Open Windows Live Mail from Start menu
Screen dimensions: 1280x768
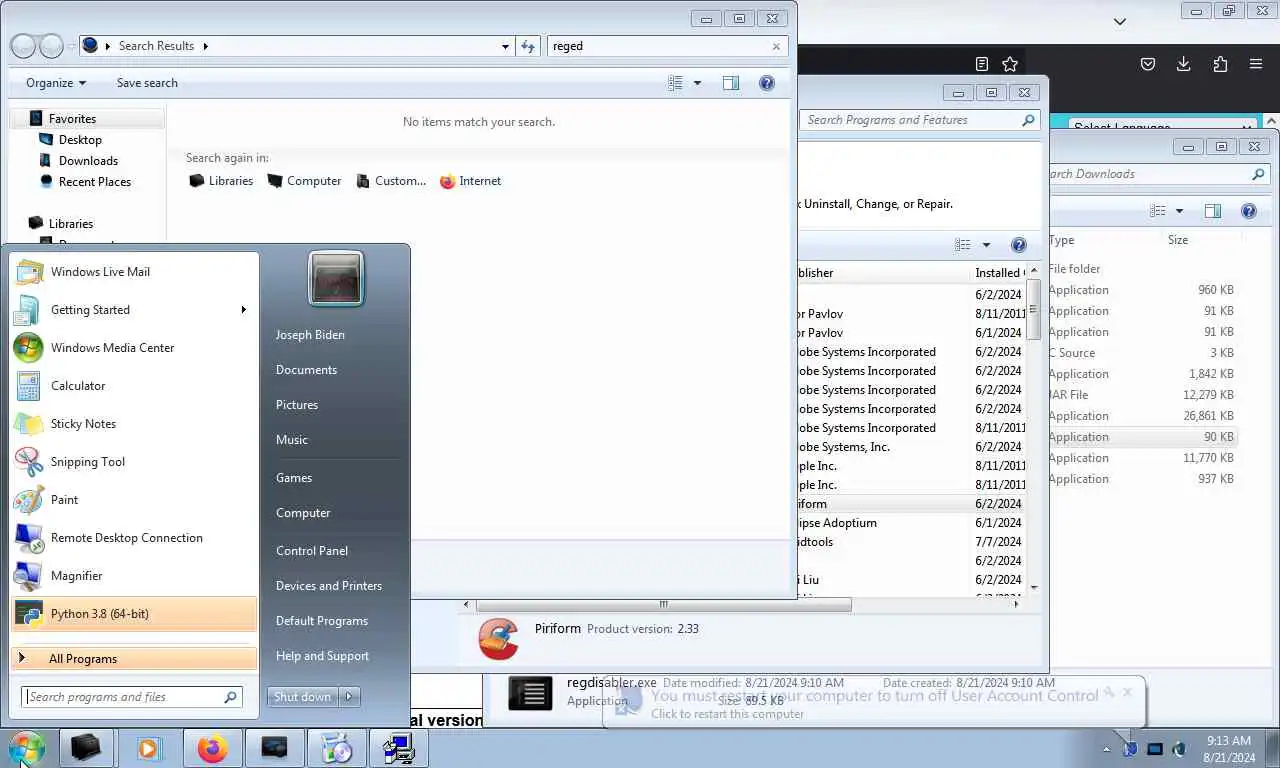134,272
